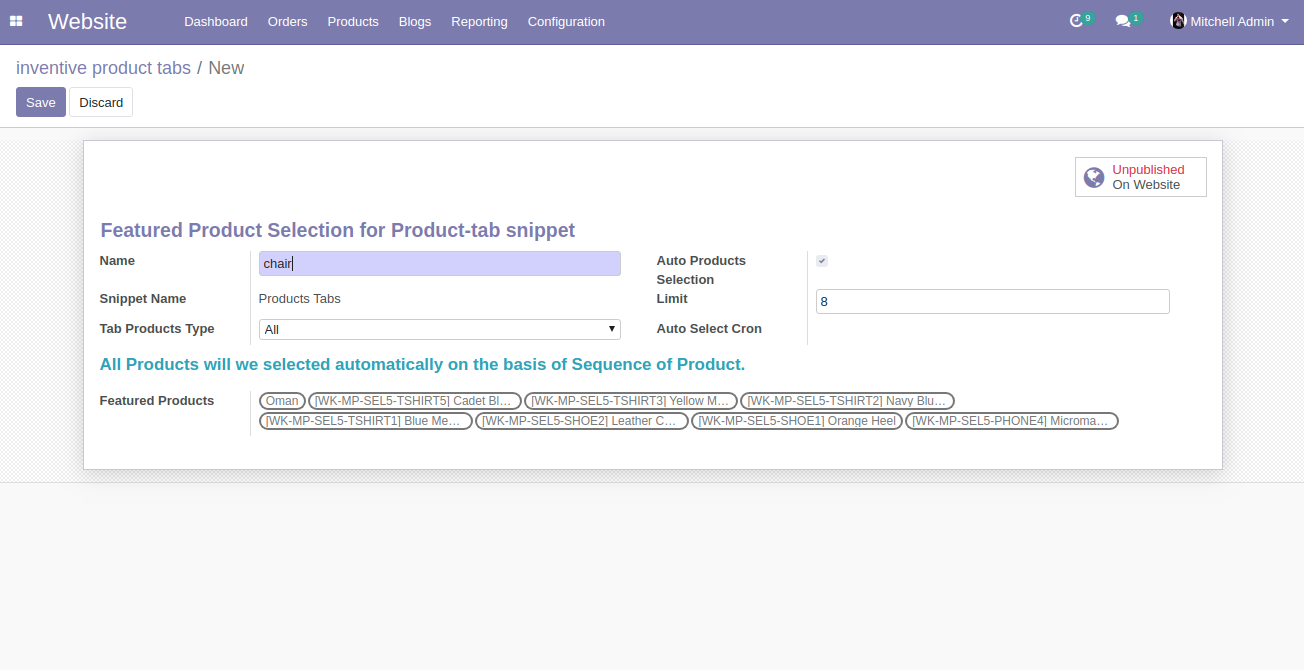The width and height of the screenshot is (1304, 670).
Task: Select the Oman featured product tag
Action: point(282,401)
